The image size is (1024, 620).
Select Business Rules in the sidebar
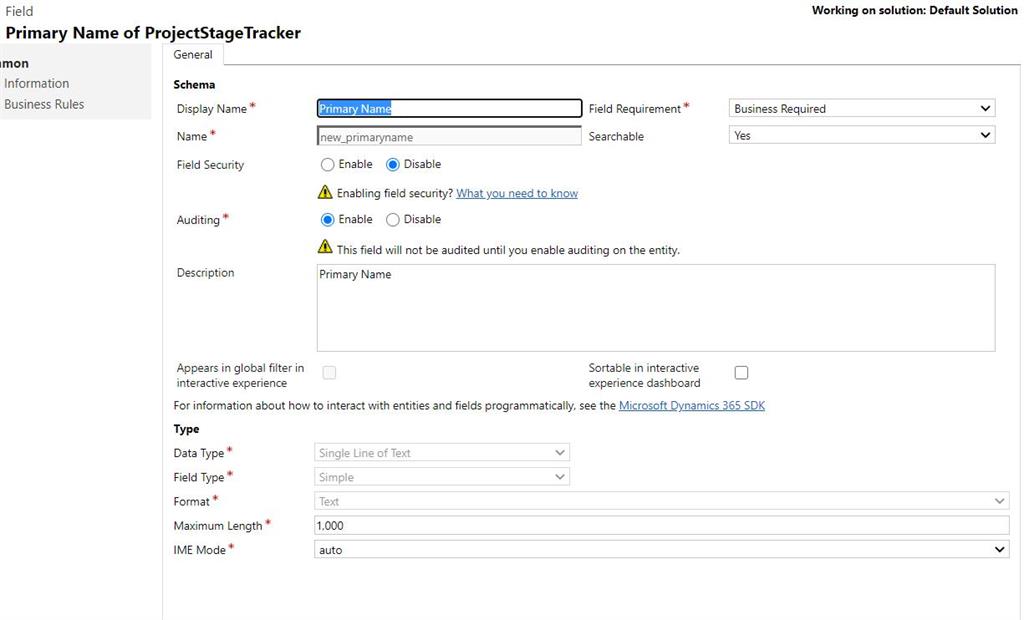pos(43,103)
